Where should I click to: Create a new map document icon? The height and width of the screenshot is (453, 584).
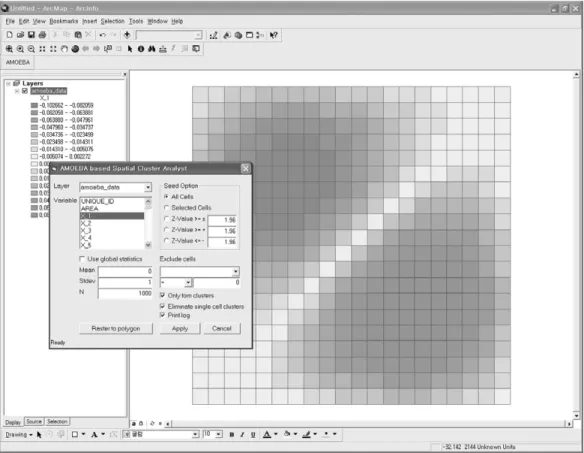(x=9, y=35)
